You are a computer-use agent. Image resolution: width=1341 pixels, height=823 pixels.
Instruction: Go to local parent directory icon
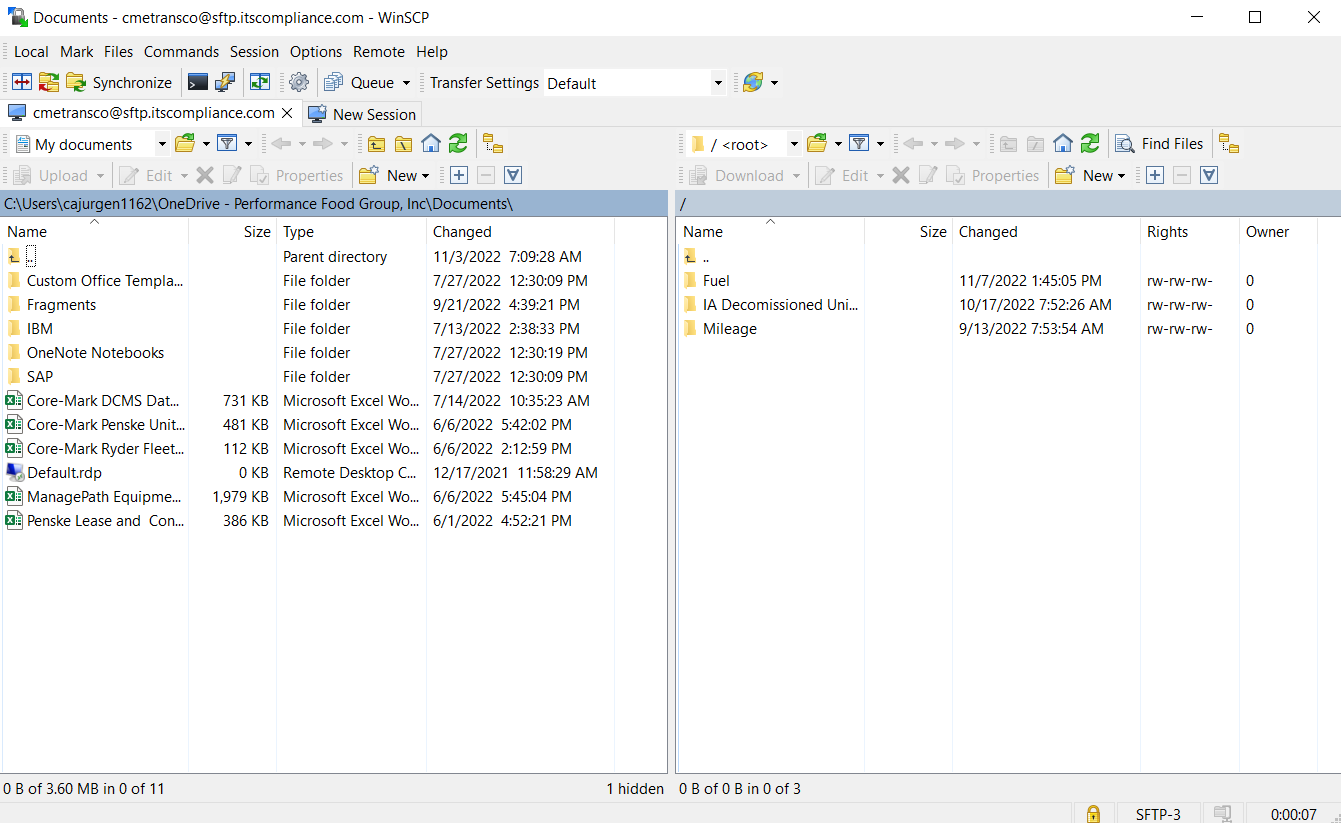[x=376, y=144]
